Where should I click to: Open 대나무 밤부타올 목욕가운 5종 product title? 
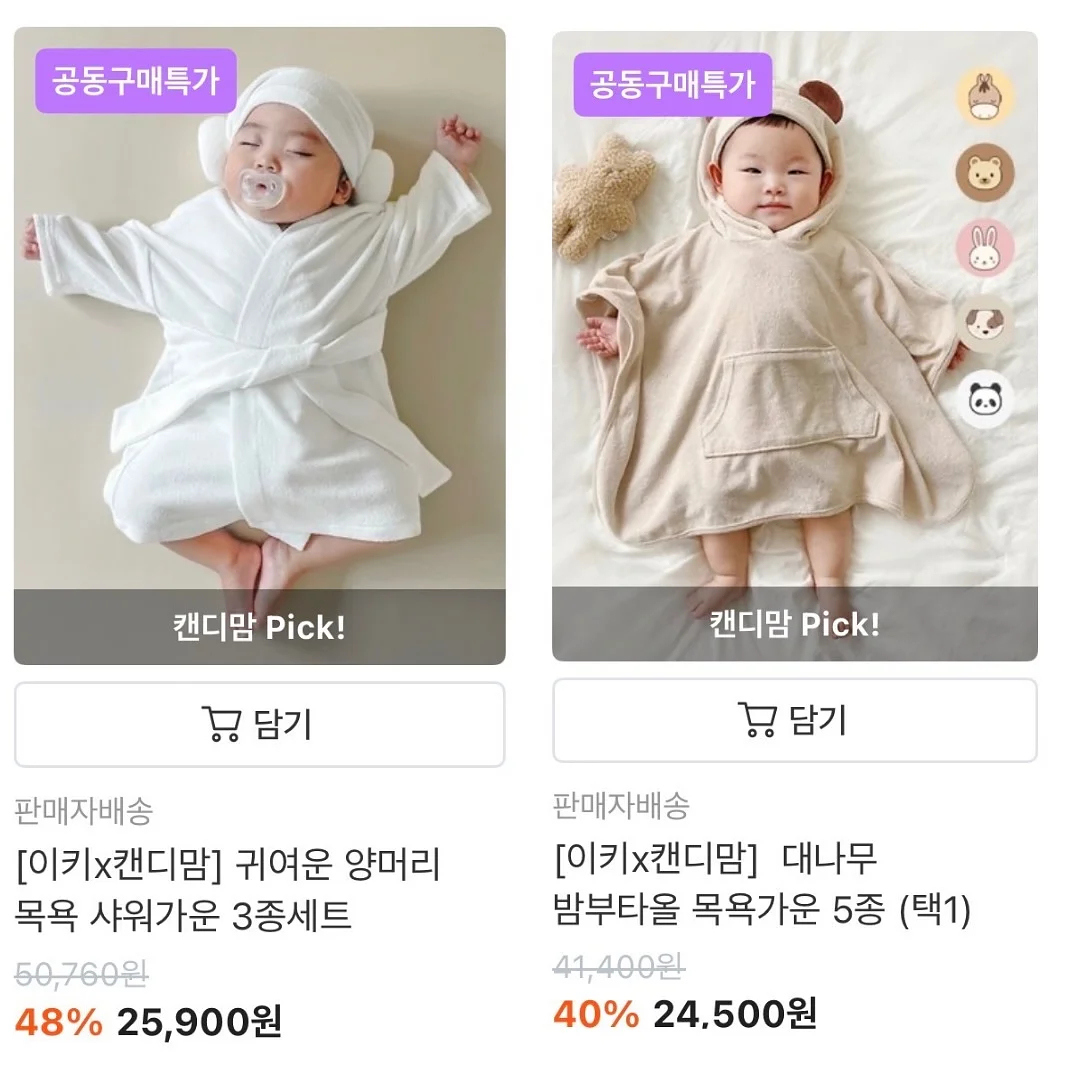pos(762,884)
